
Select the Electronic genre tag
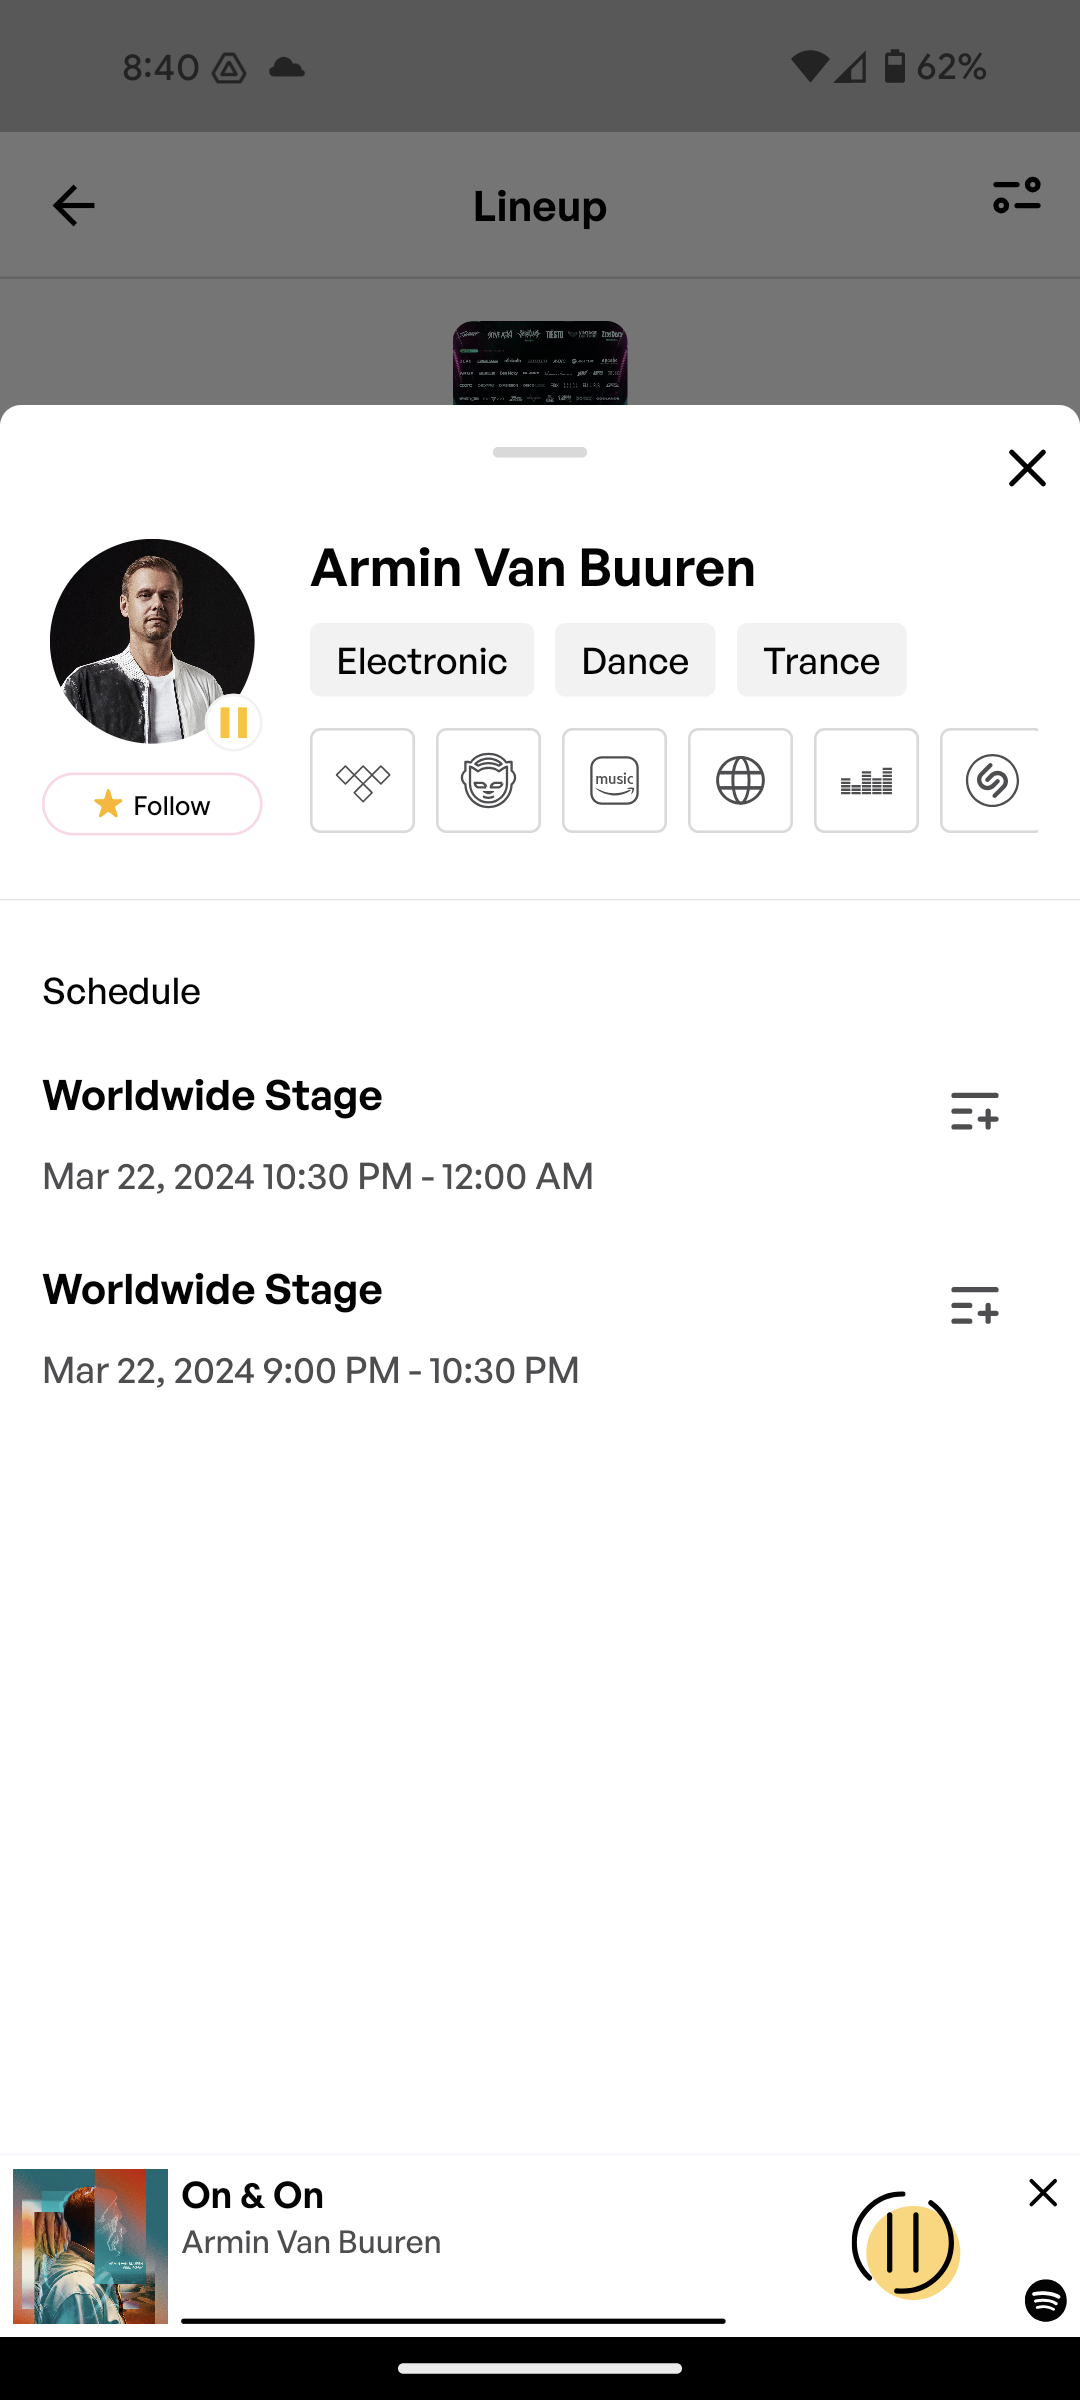coord(422,660)
